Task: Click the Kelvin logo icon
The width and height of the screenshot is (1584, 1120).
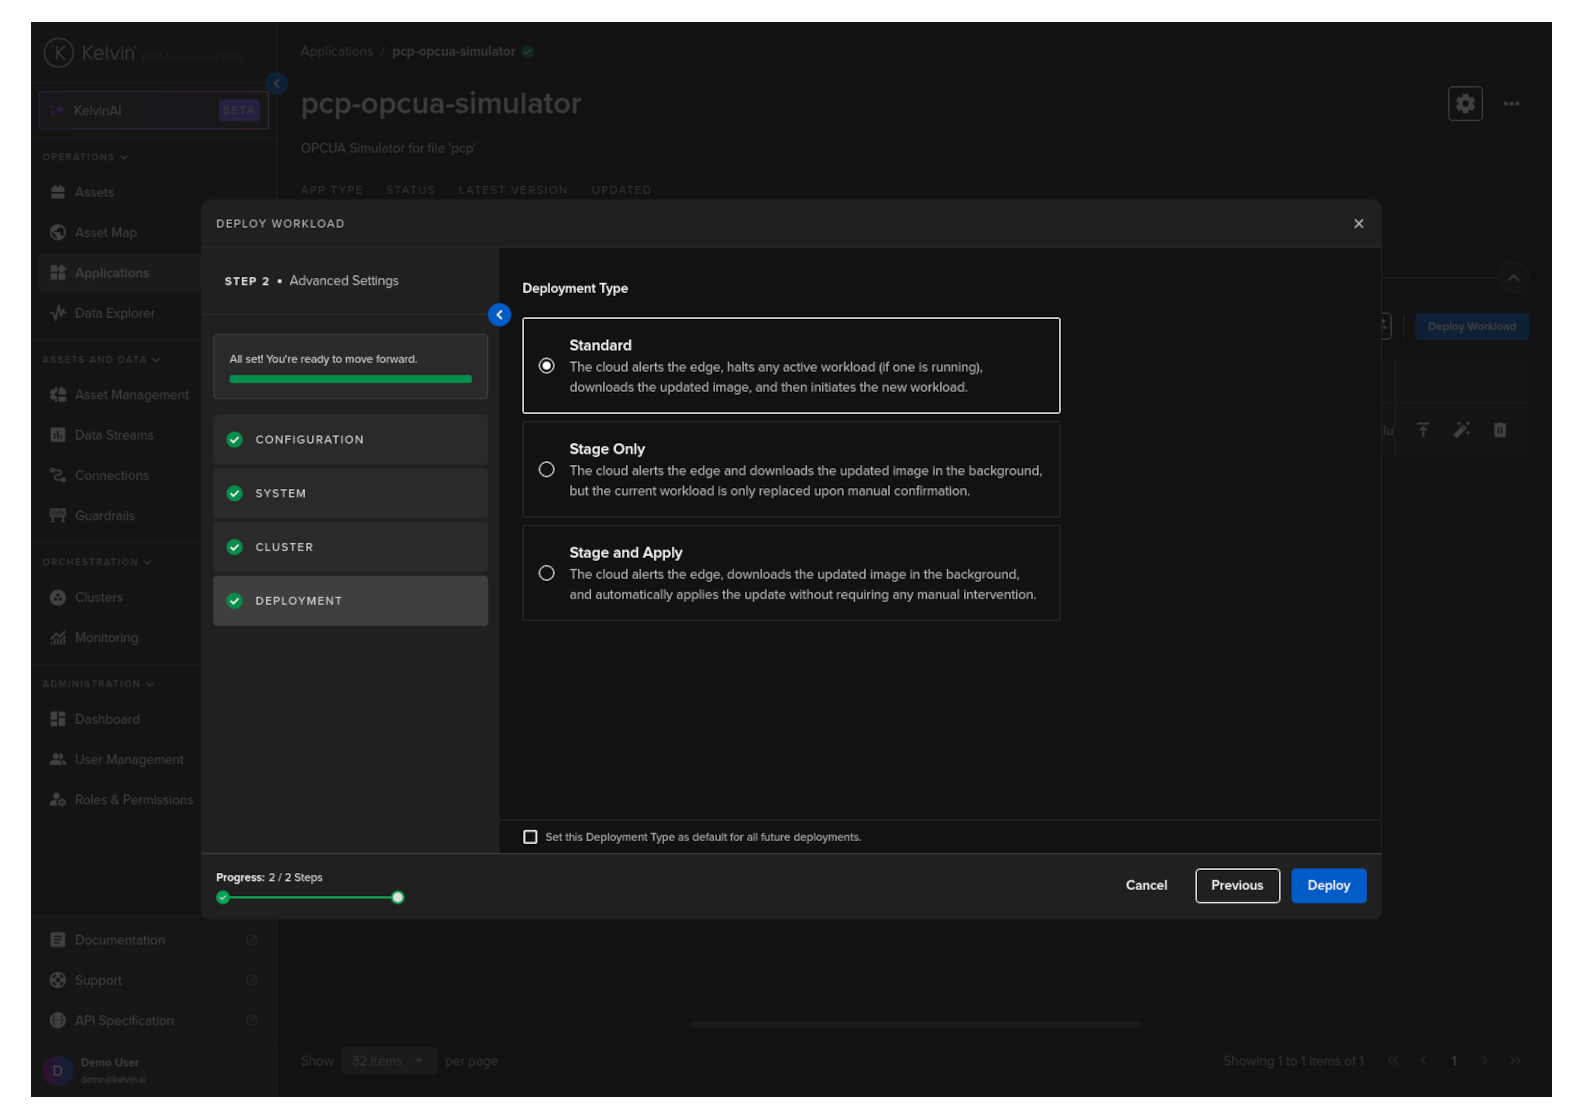Action: (59, 53)
